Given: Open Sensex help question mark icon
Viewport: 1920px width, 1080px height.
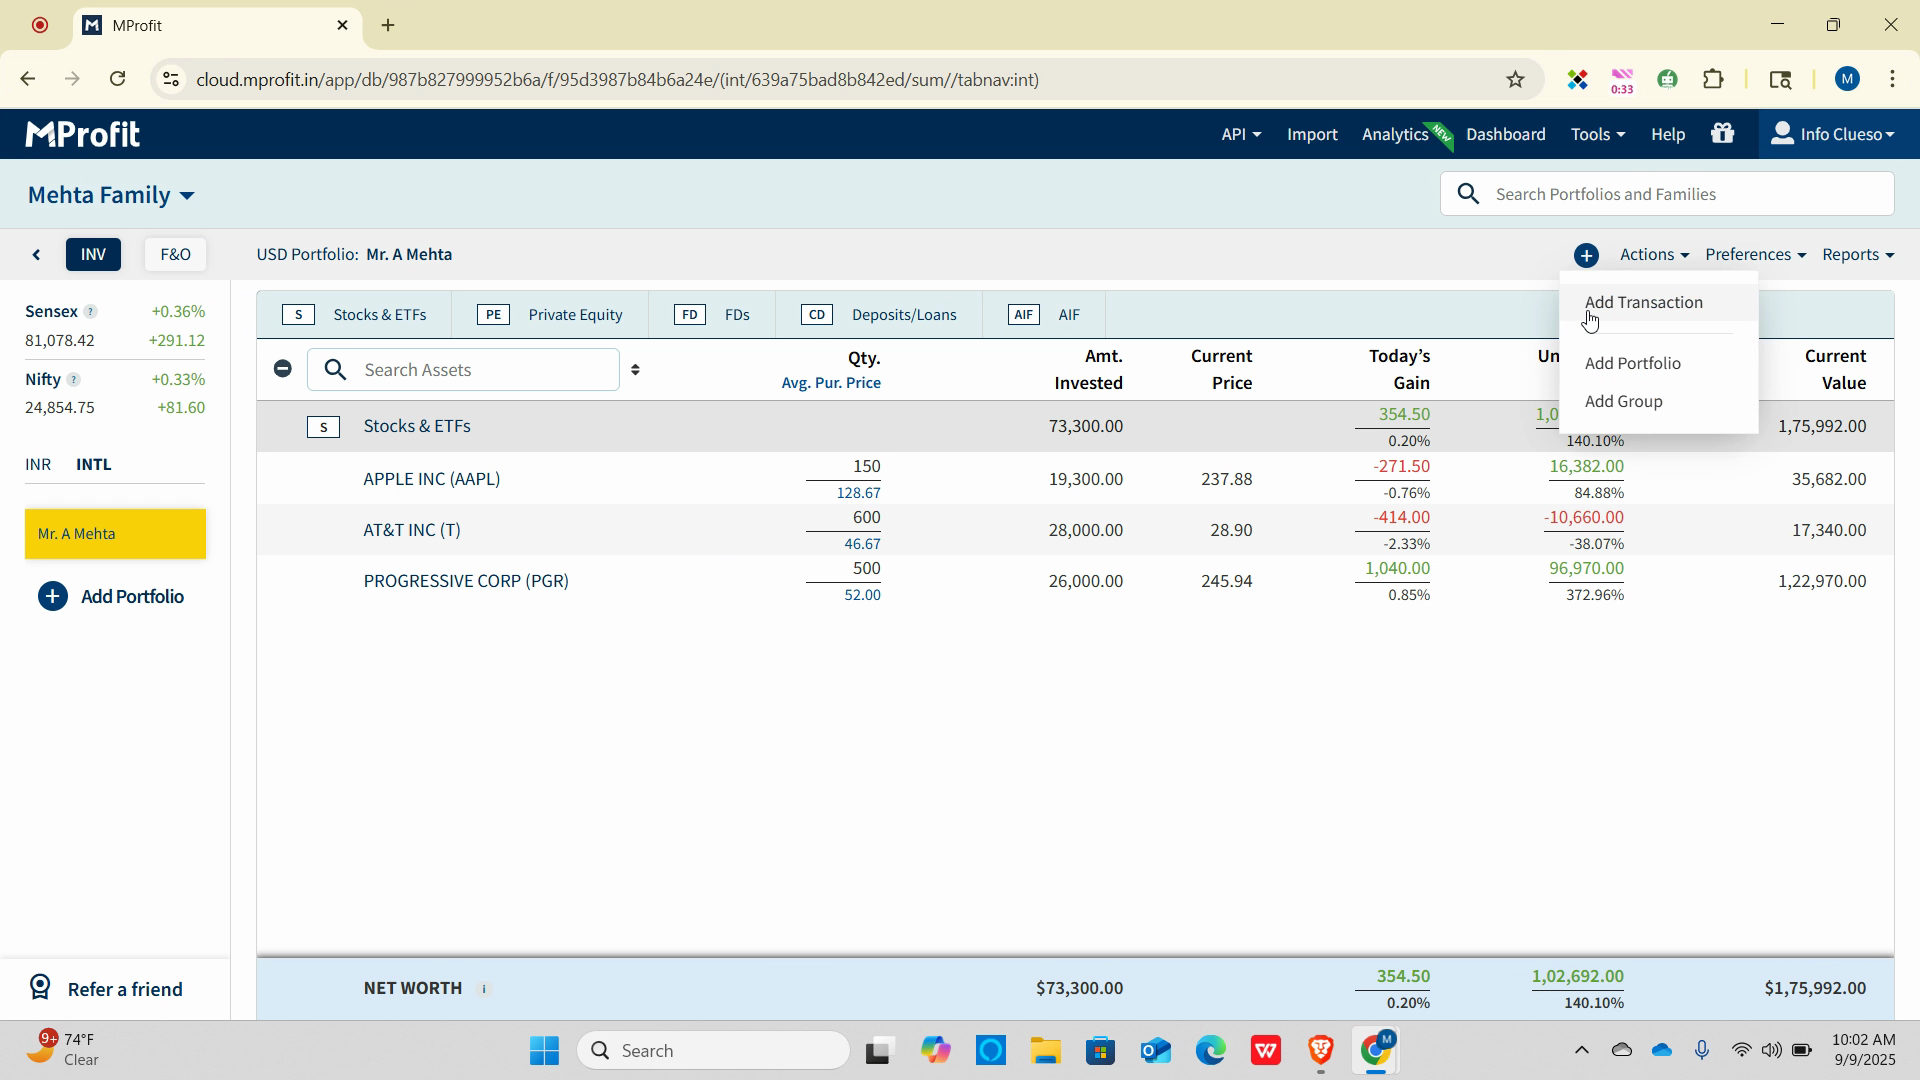Looking at the screenshot, I should tap(90, 312).
